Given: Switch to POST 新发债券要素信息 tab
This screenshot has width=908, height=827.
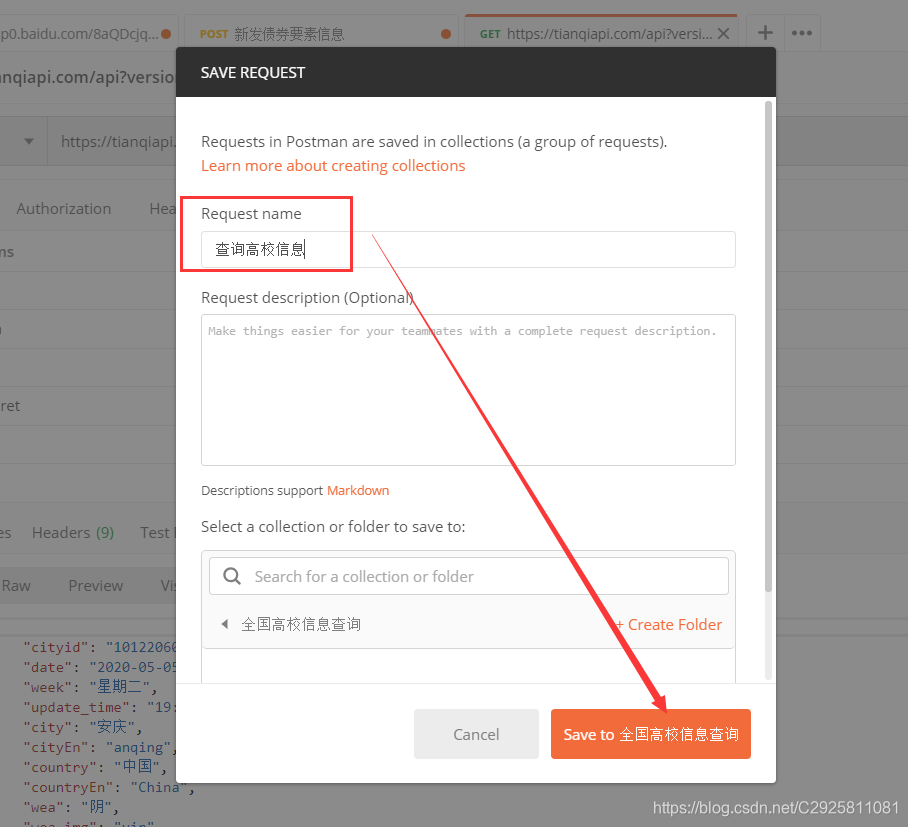Looking at the screenshot, I should pos(321,34).
